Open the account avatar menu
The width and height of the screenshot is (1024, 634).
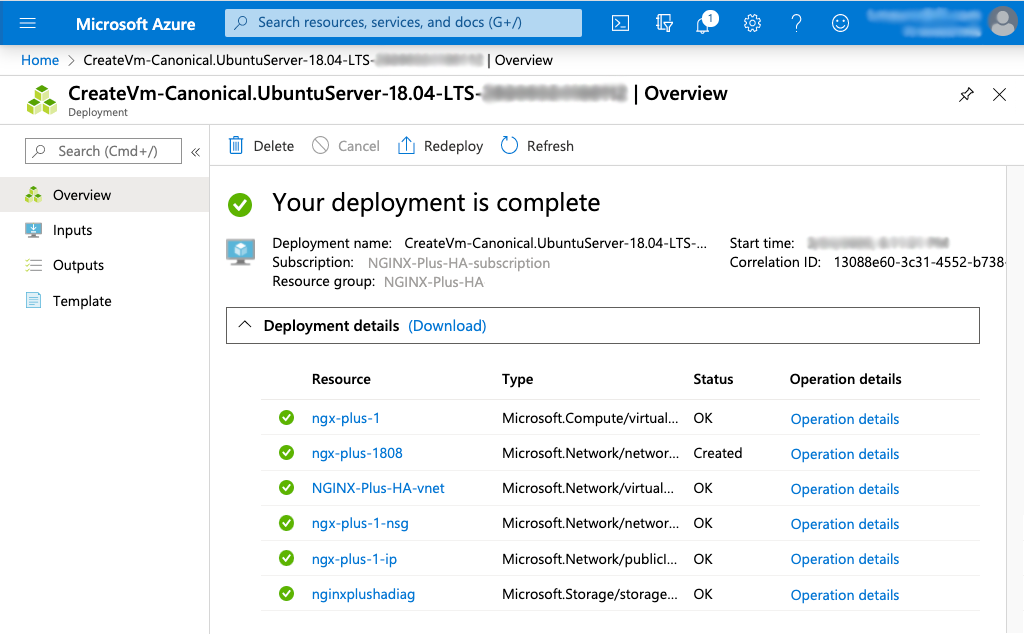(1002, 22)
